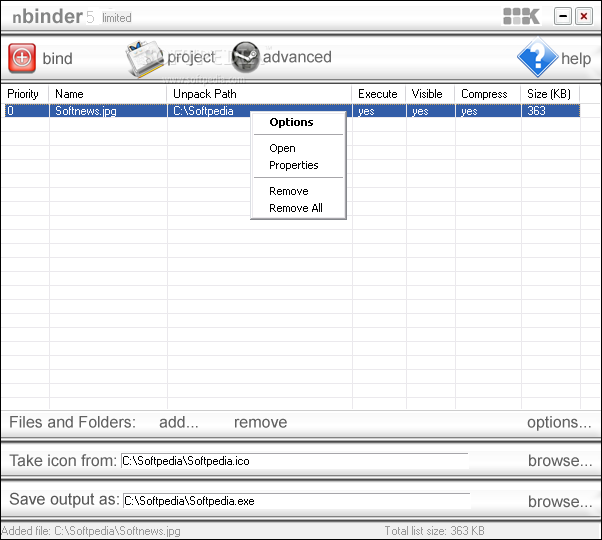
Task: Click the project label
Action: pos(191,58)
